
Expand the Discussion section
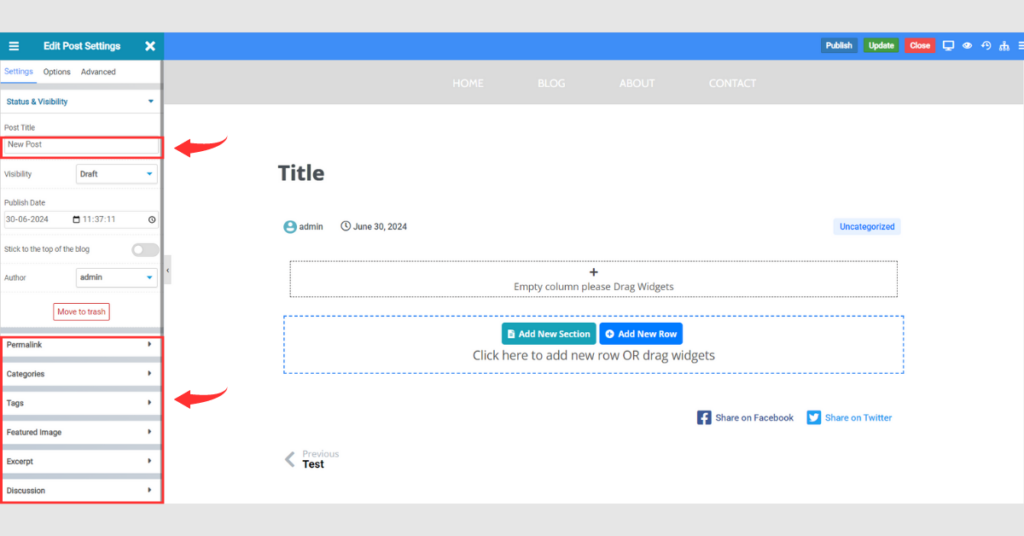[x=81, y=491]
